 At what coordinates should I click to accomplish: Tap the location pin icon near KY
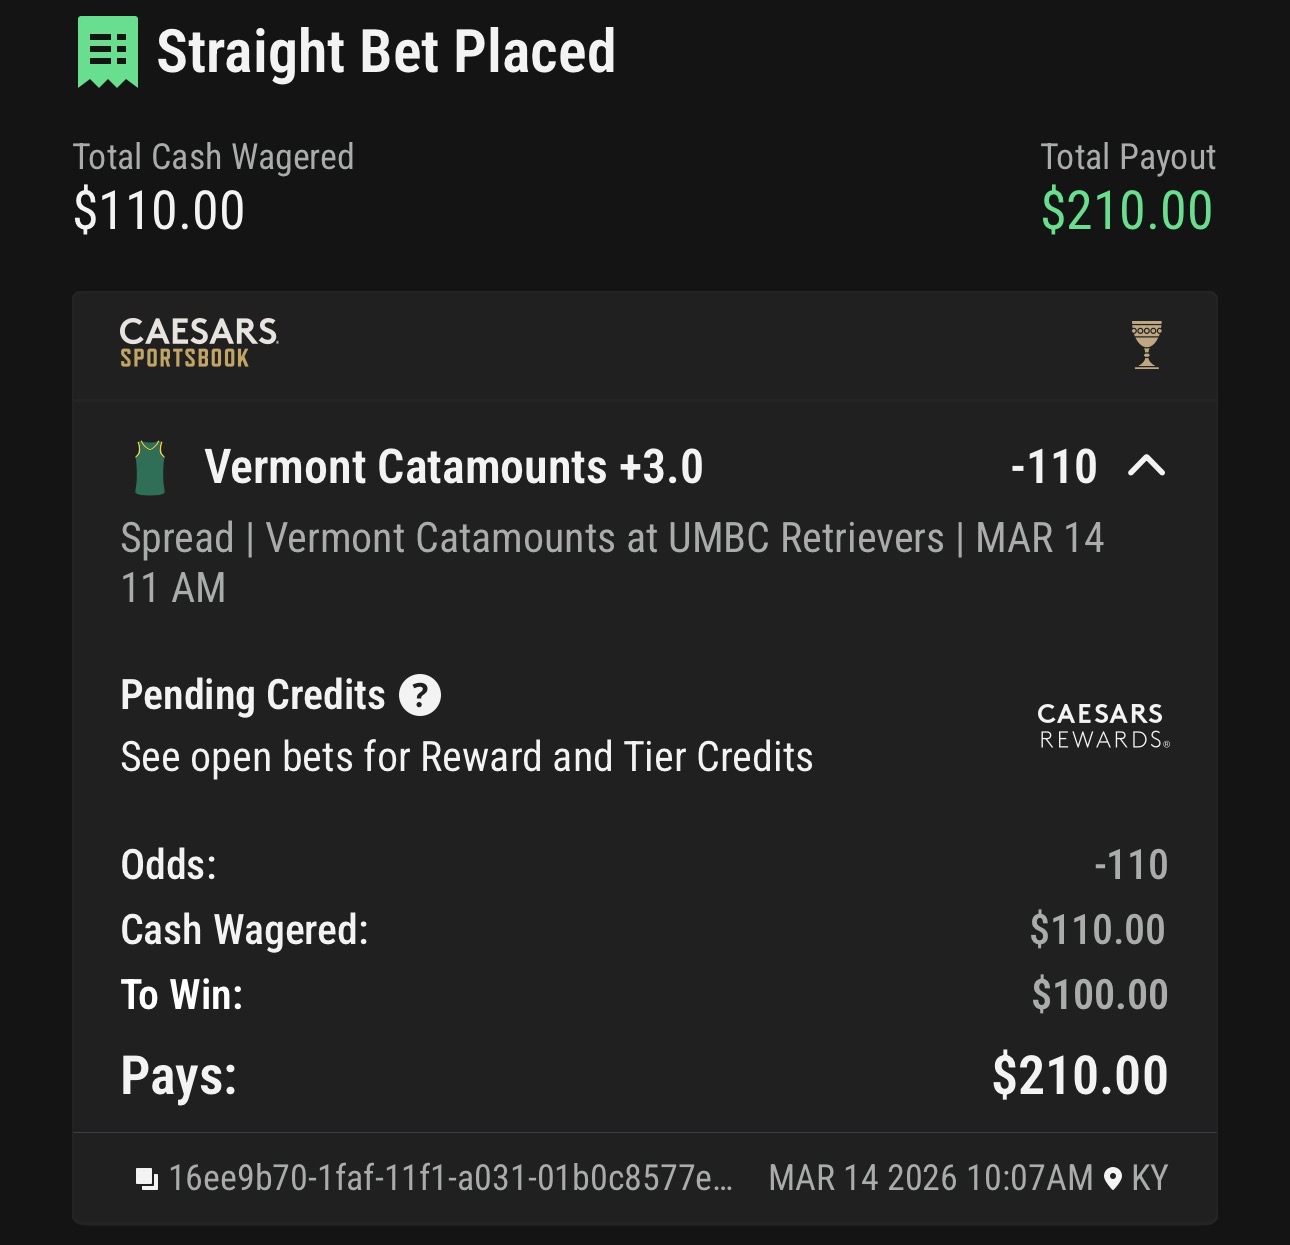pyautogui.click(x=1112, y=1179)
